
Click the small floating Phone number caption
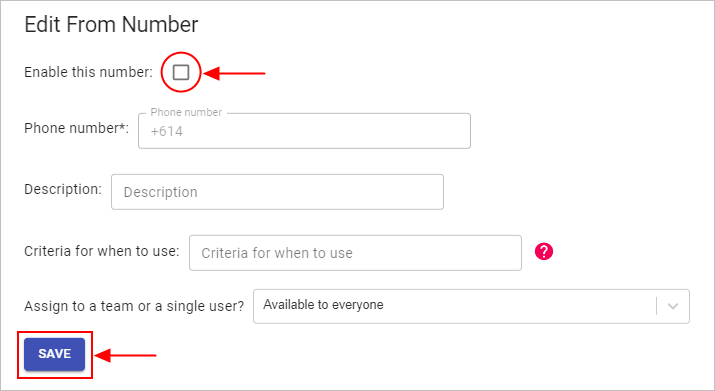[186, 112]
